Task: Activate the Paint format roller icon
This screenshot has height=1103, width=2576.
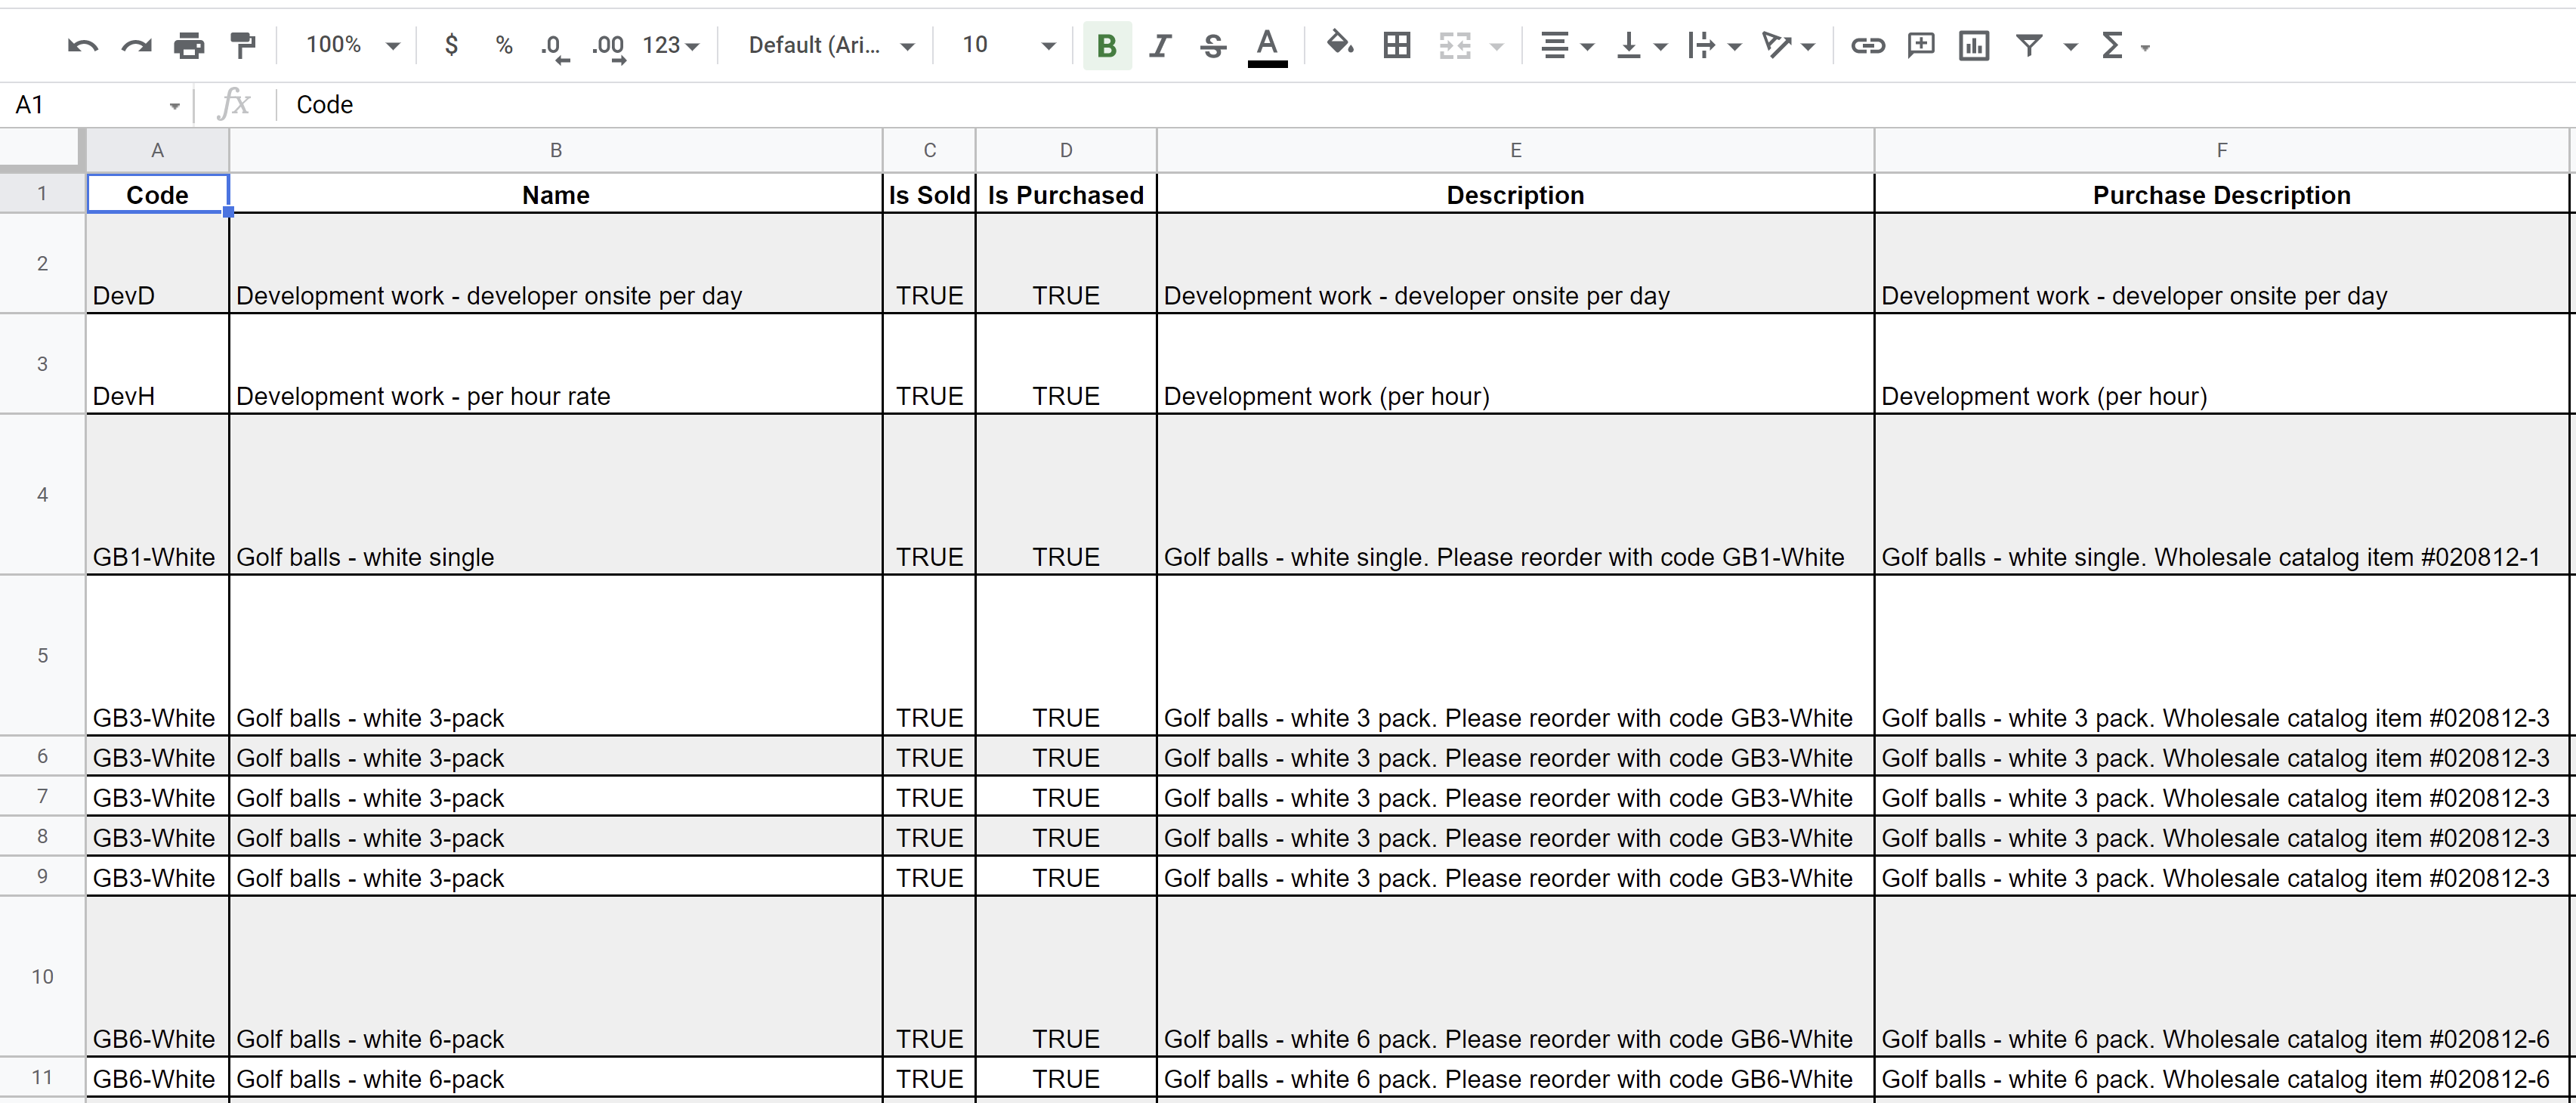Action: click(x=243, y=45)
